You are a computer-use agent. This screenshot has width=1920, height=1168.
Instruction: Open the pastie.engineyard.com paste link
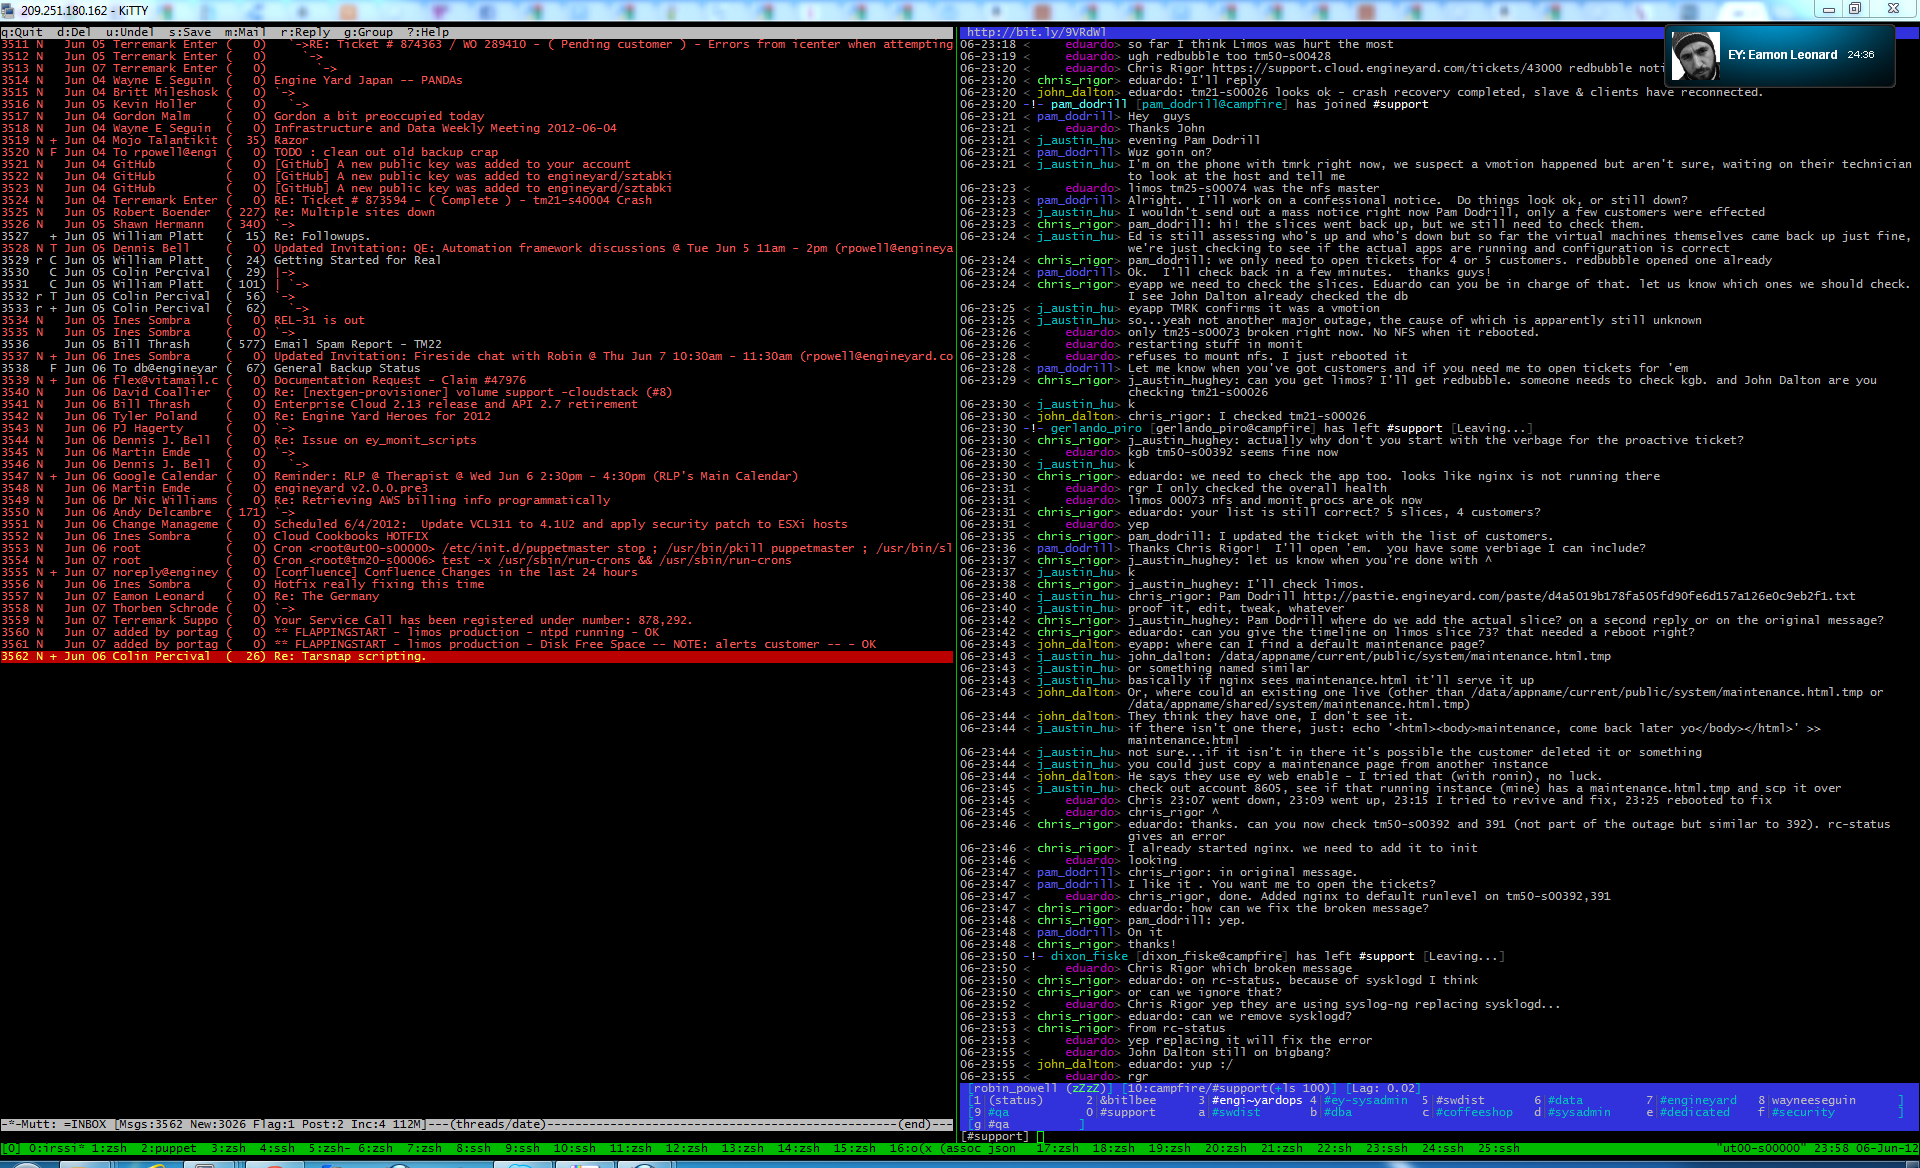[1579, 596]
